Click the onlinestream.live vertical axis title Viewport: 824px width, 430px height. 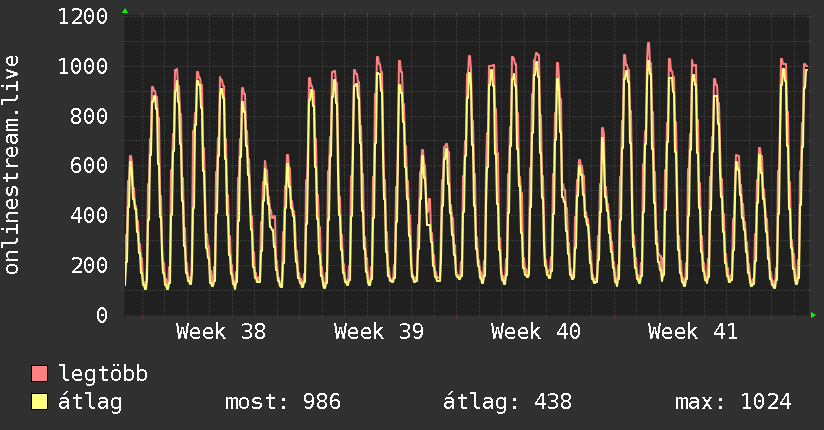click(12, 165)
